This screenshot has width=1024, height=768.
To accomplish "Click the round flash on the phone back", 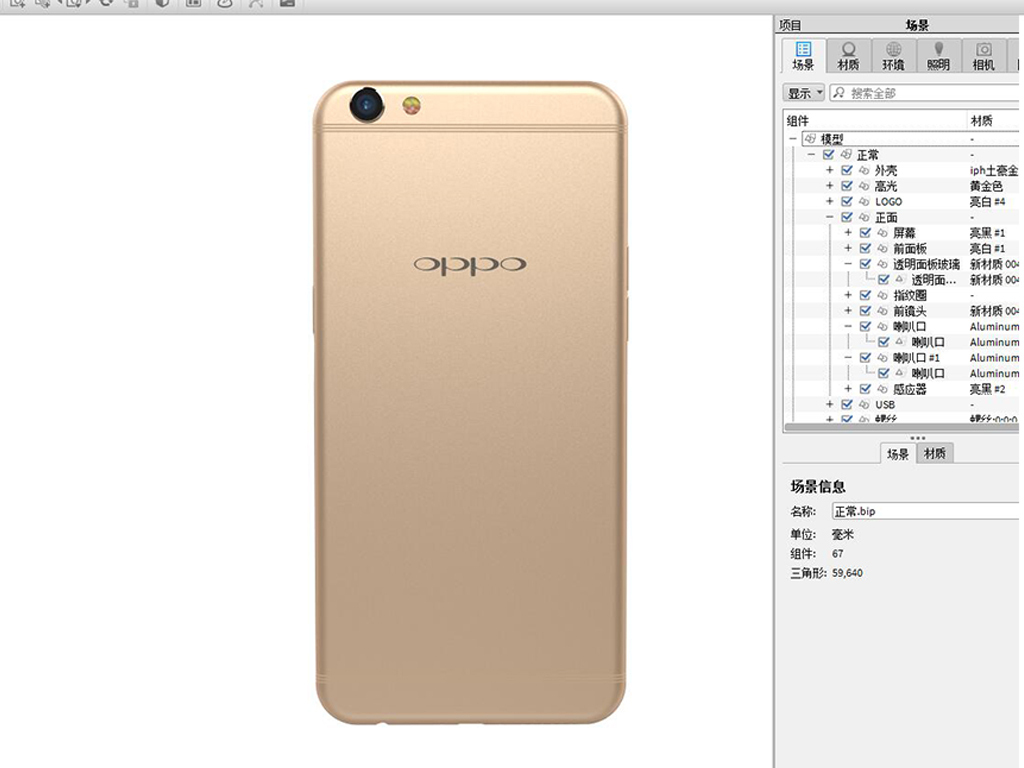I will tap(411, 105).
